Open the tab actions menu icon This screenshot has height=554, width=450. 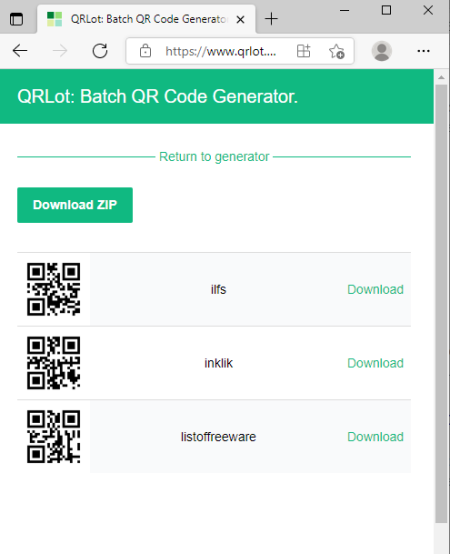[x=16, y=19]
